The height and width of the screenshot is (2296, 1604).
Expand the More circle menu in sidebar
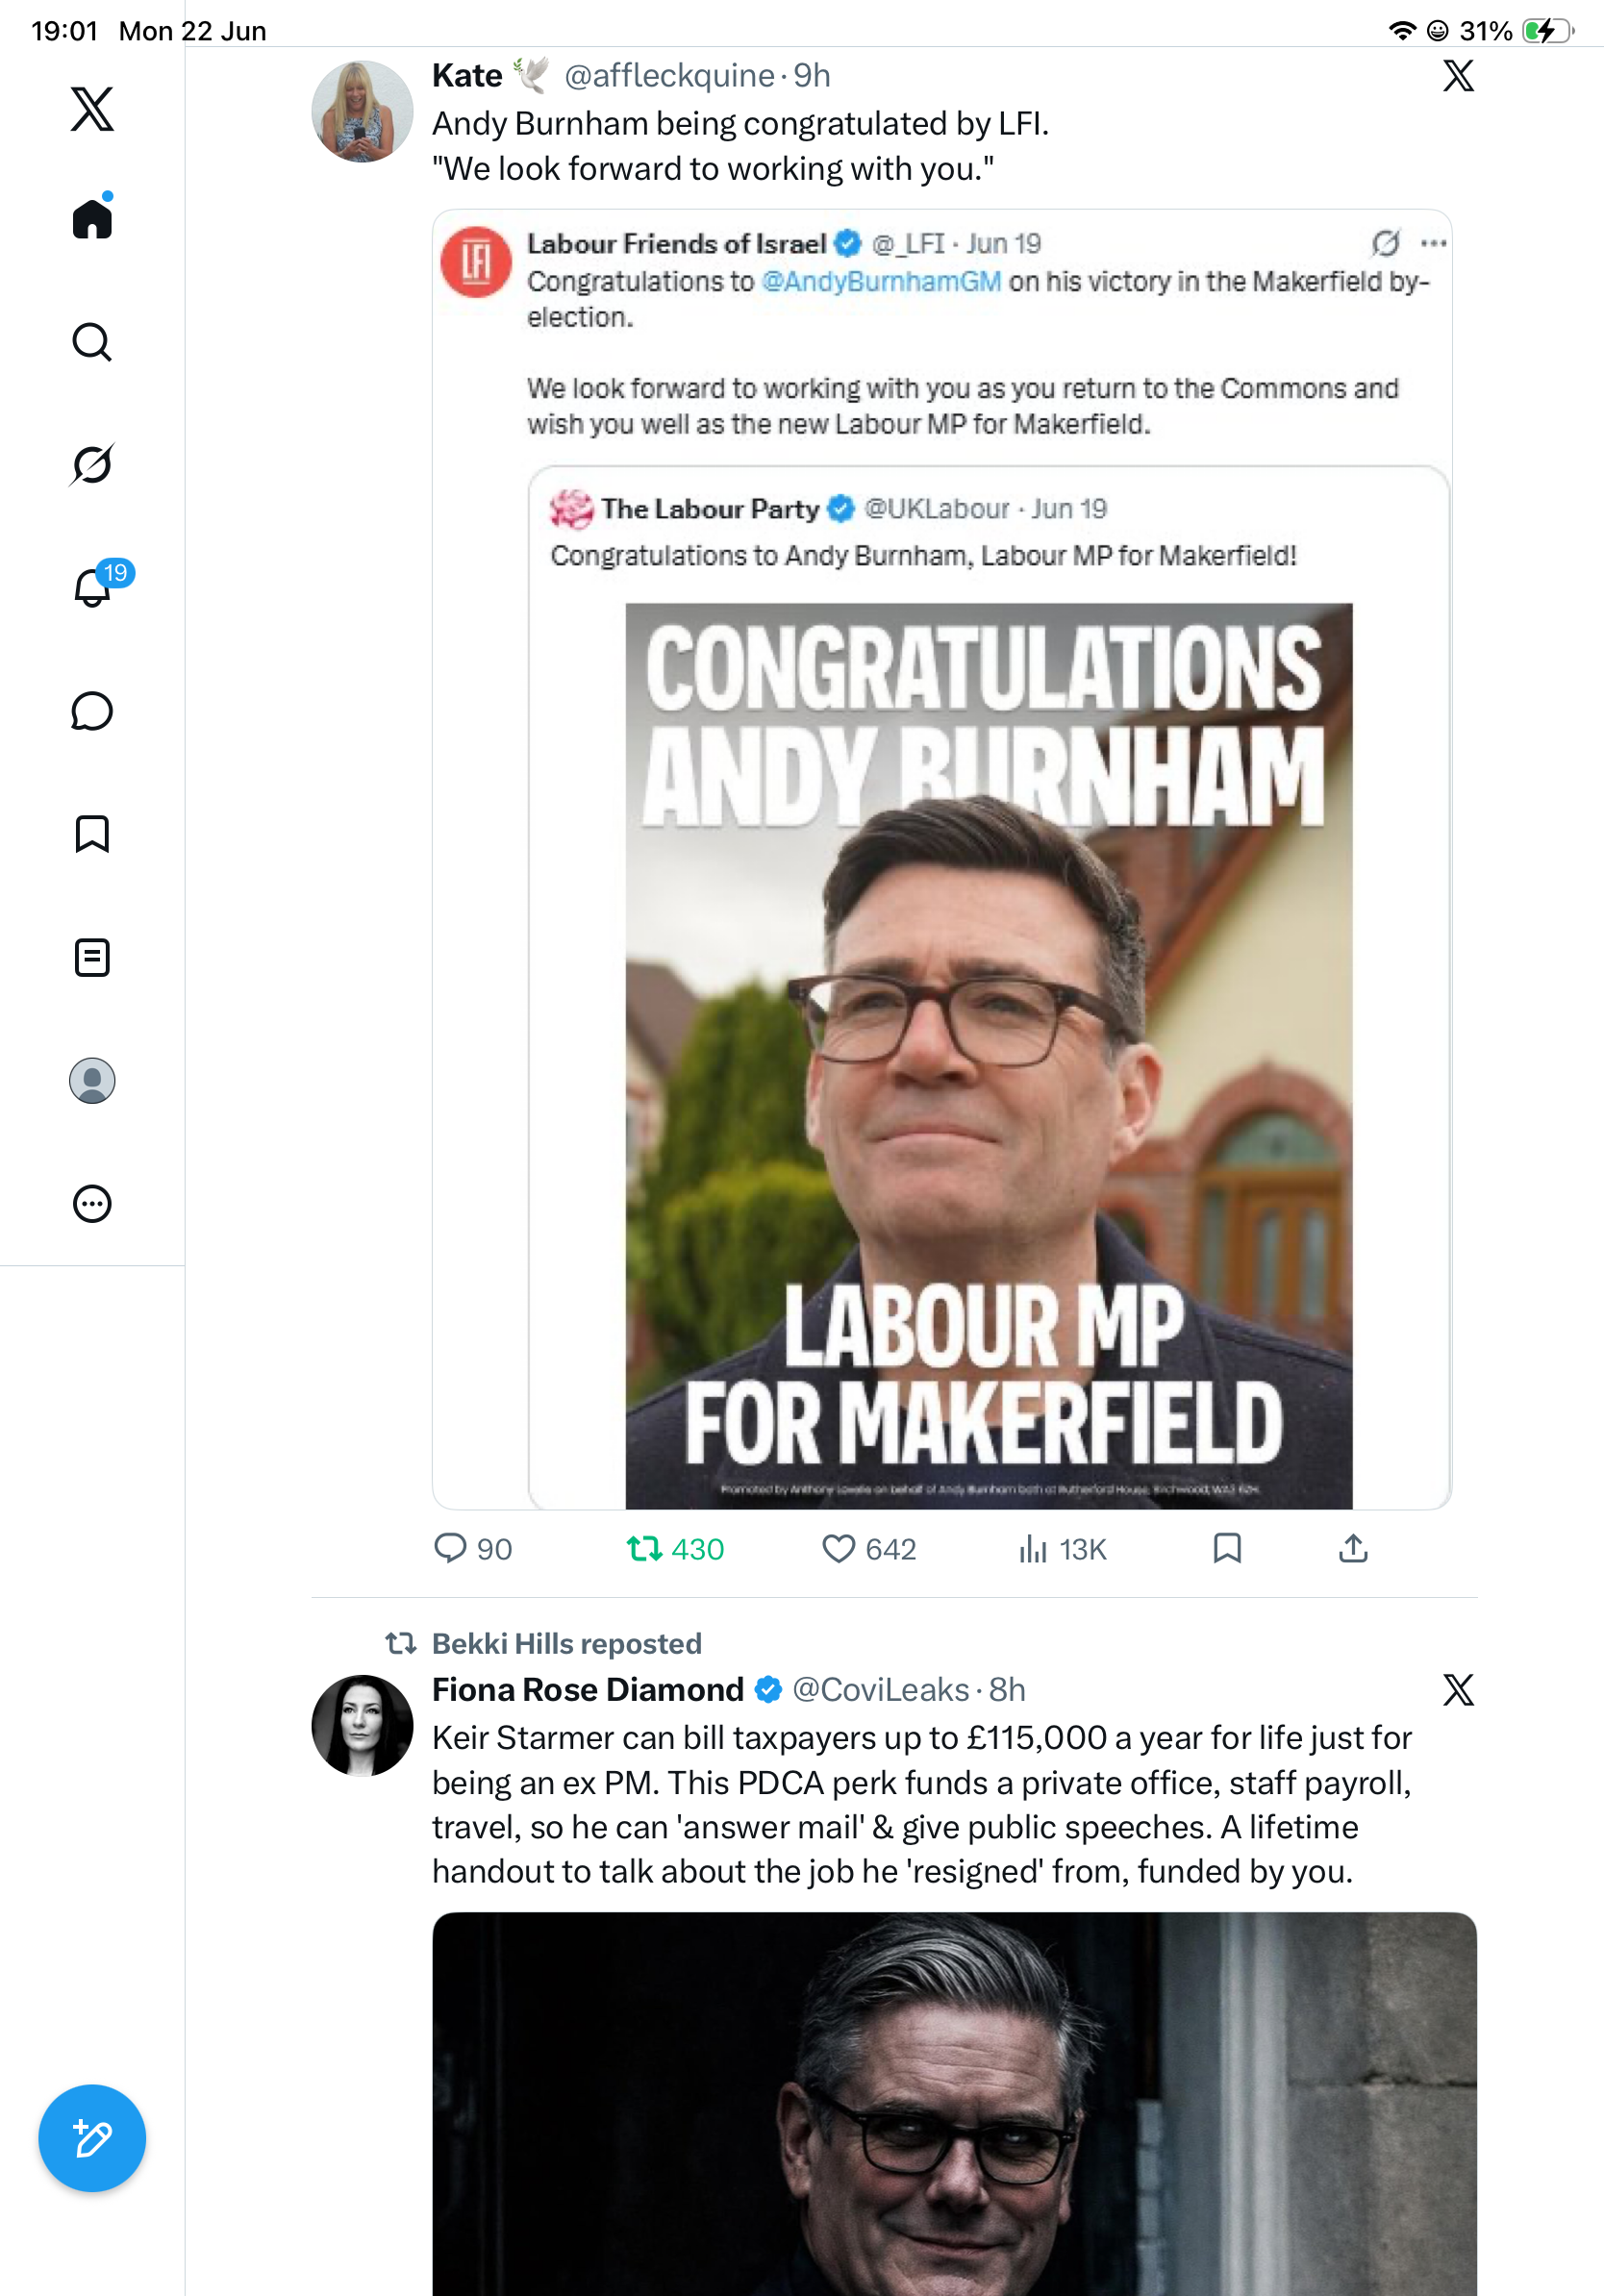click(92, 1204)
